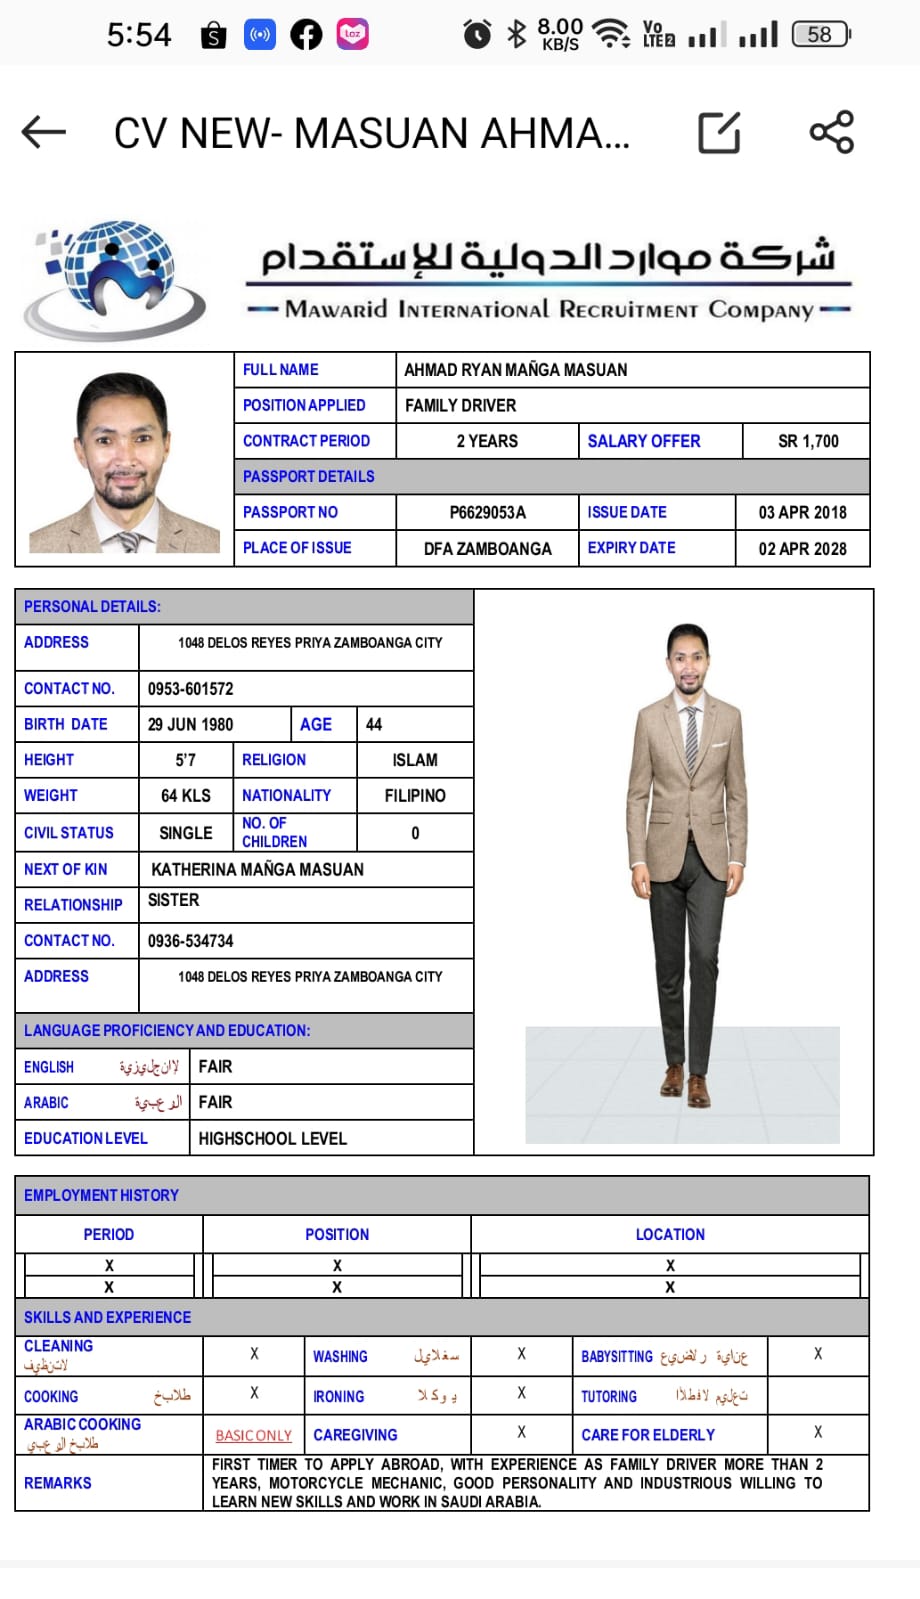Tap the WASHING skill label
Viewport: 920px width, 1599px height.
pos(340,1357)
